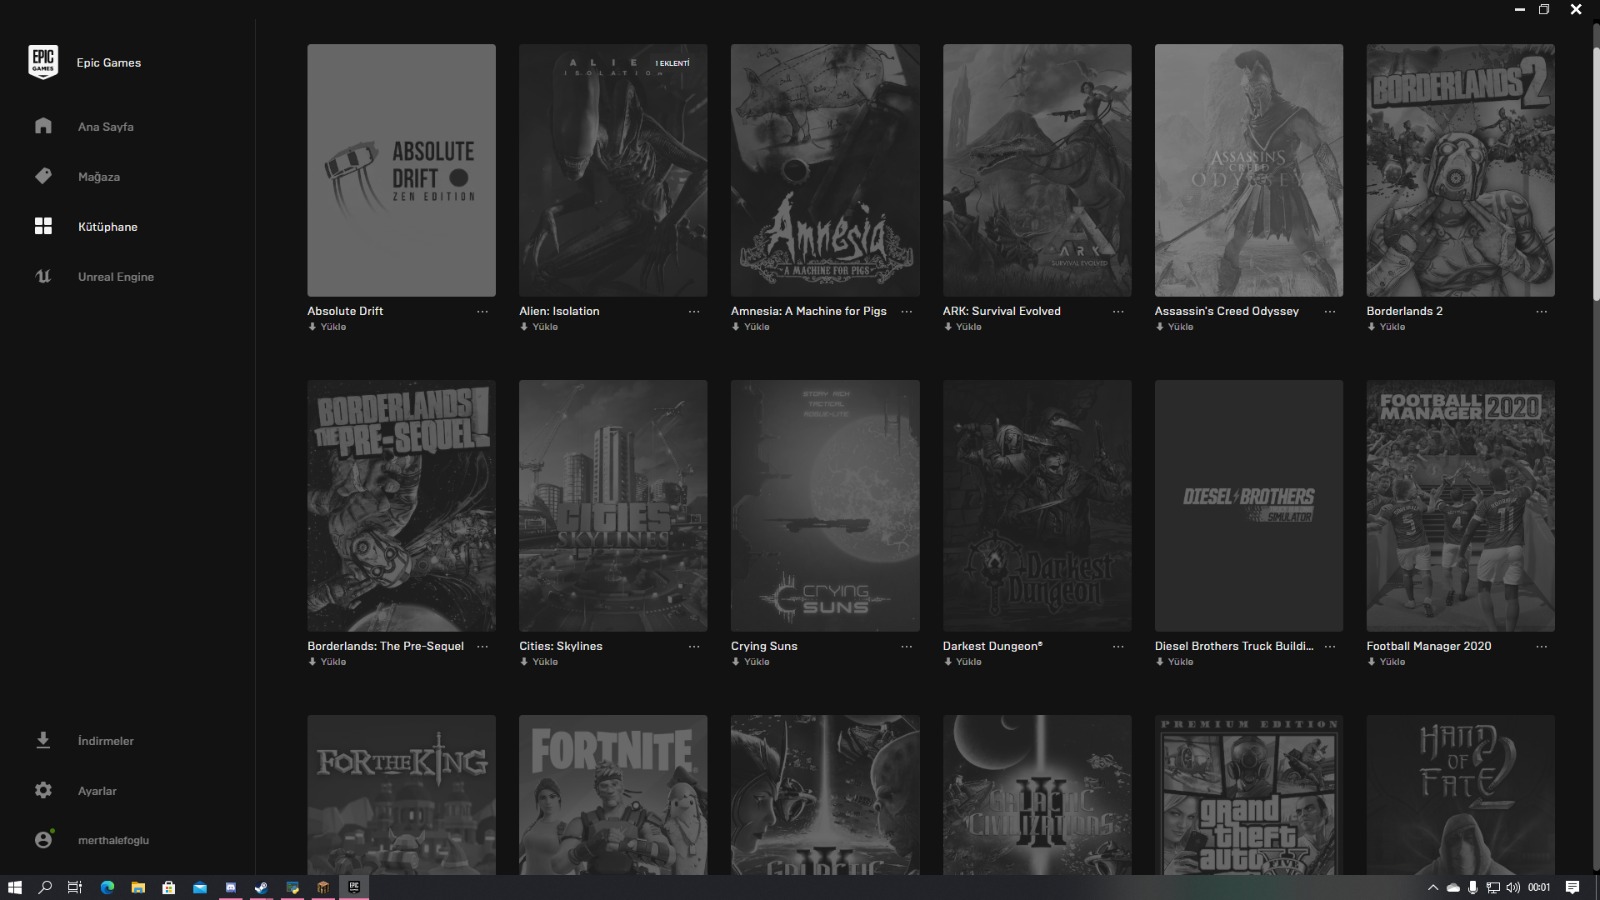The height and width of the screenshot is (900, 1600).
Task: Click the Absolute Drift title text
Action: (345, 311)
